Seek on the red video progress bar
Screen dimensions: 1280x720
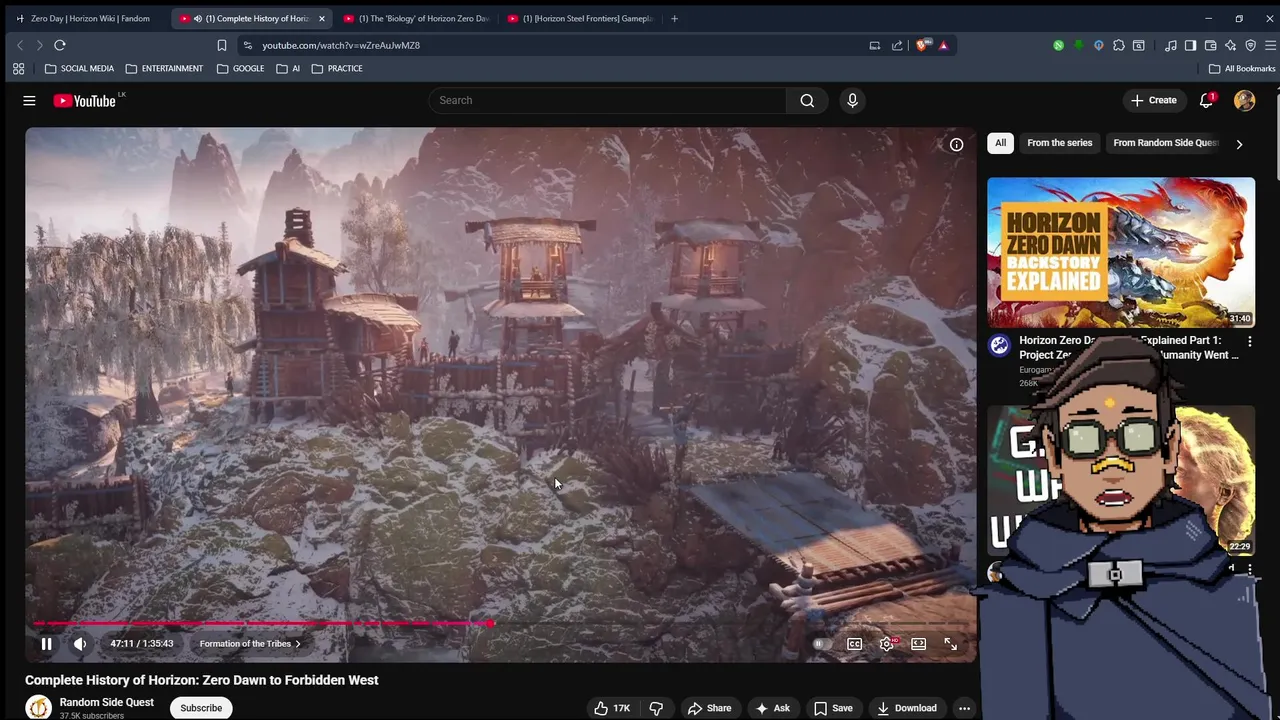pyautogui.click(x=260, y=623)
